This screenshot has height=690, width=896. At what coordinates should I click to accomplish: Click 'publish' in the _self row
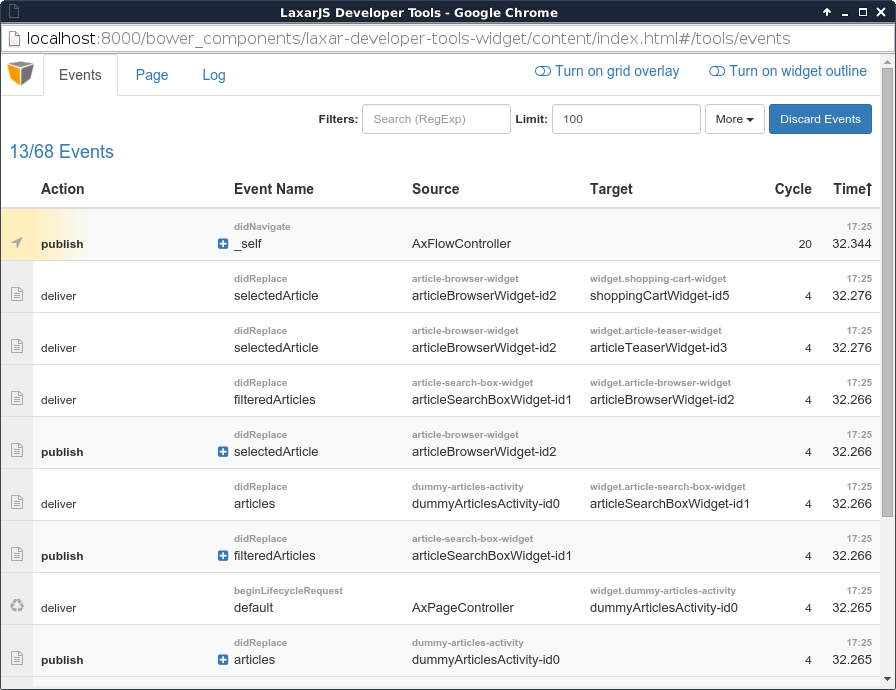click(62, 244)
